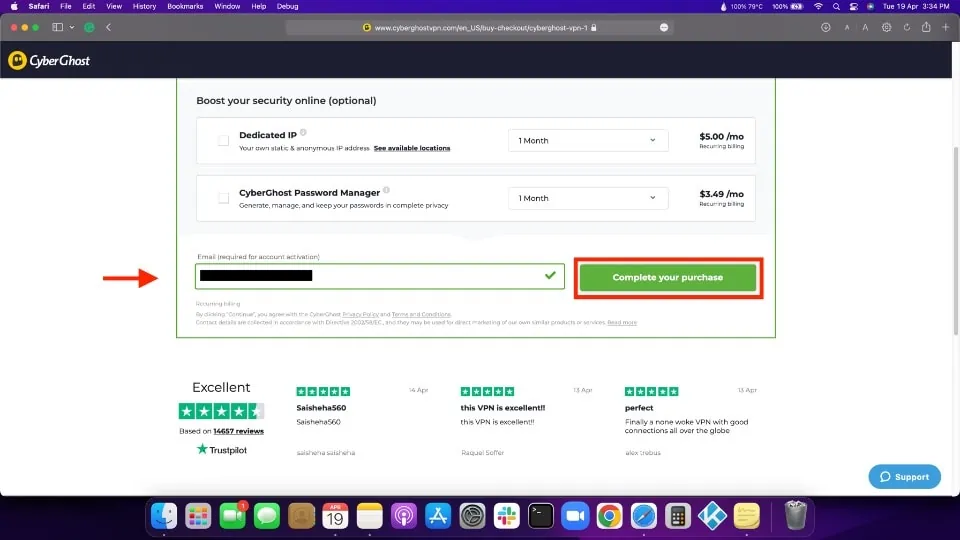Open App Store from the Dock

click(x=438, y=516)
